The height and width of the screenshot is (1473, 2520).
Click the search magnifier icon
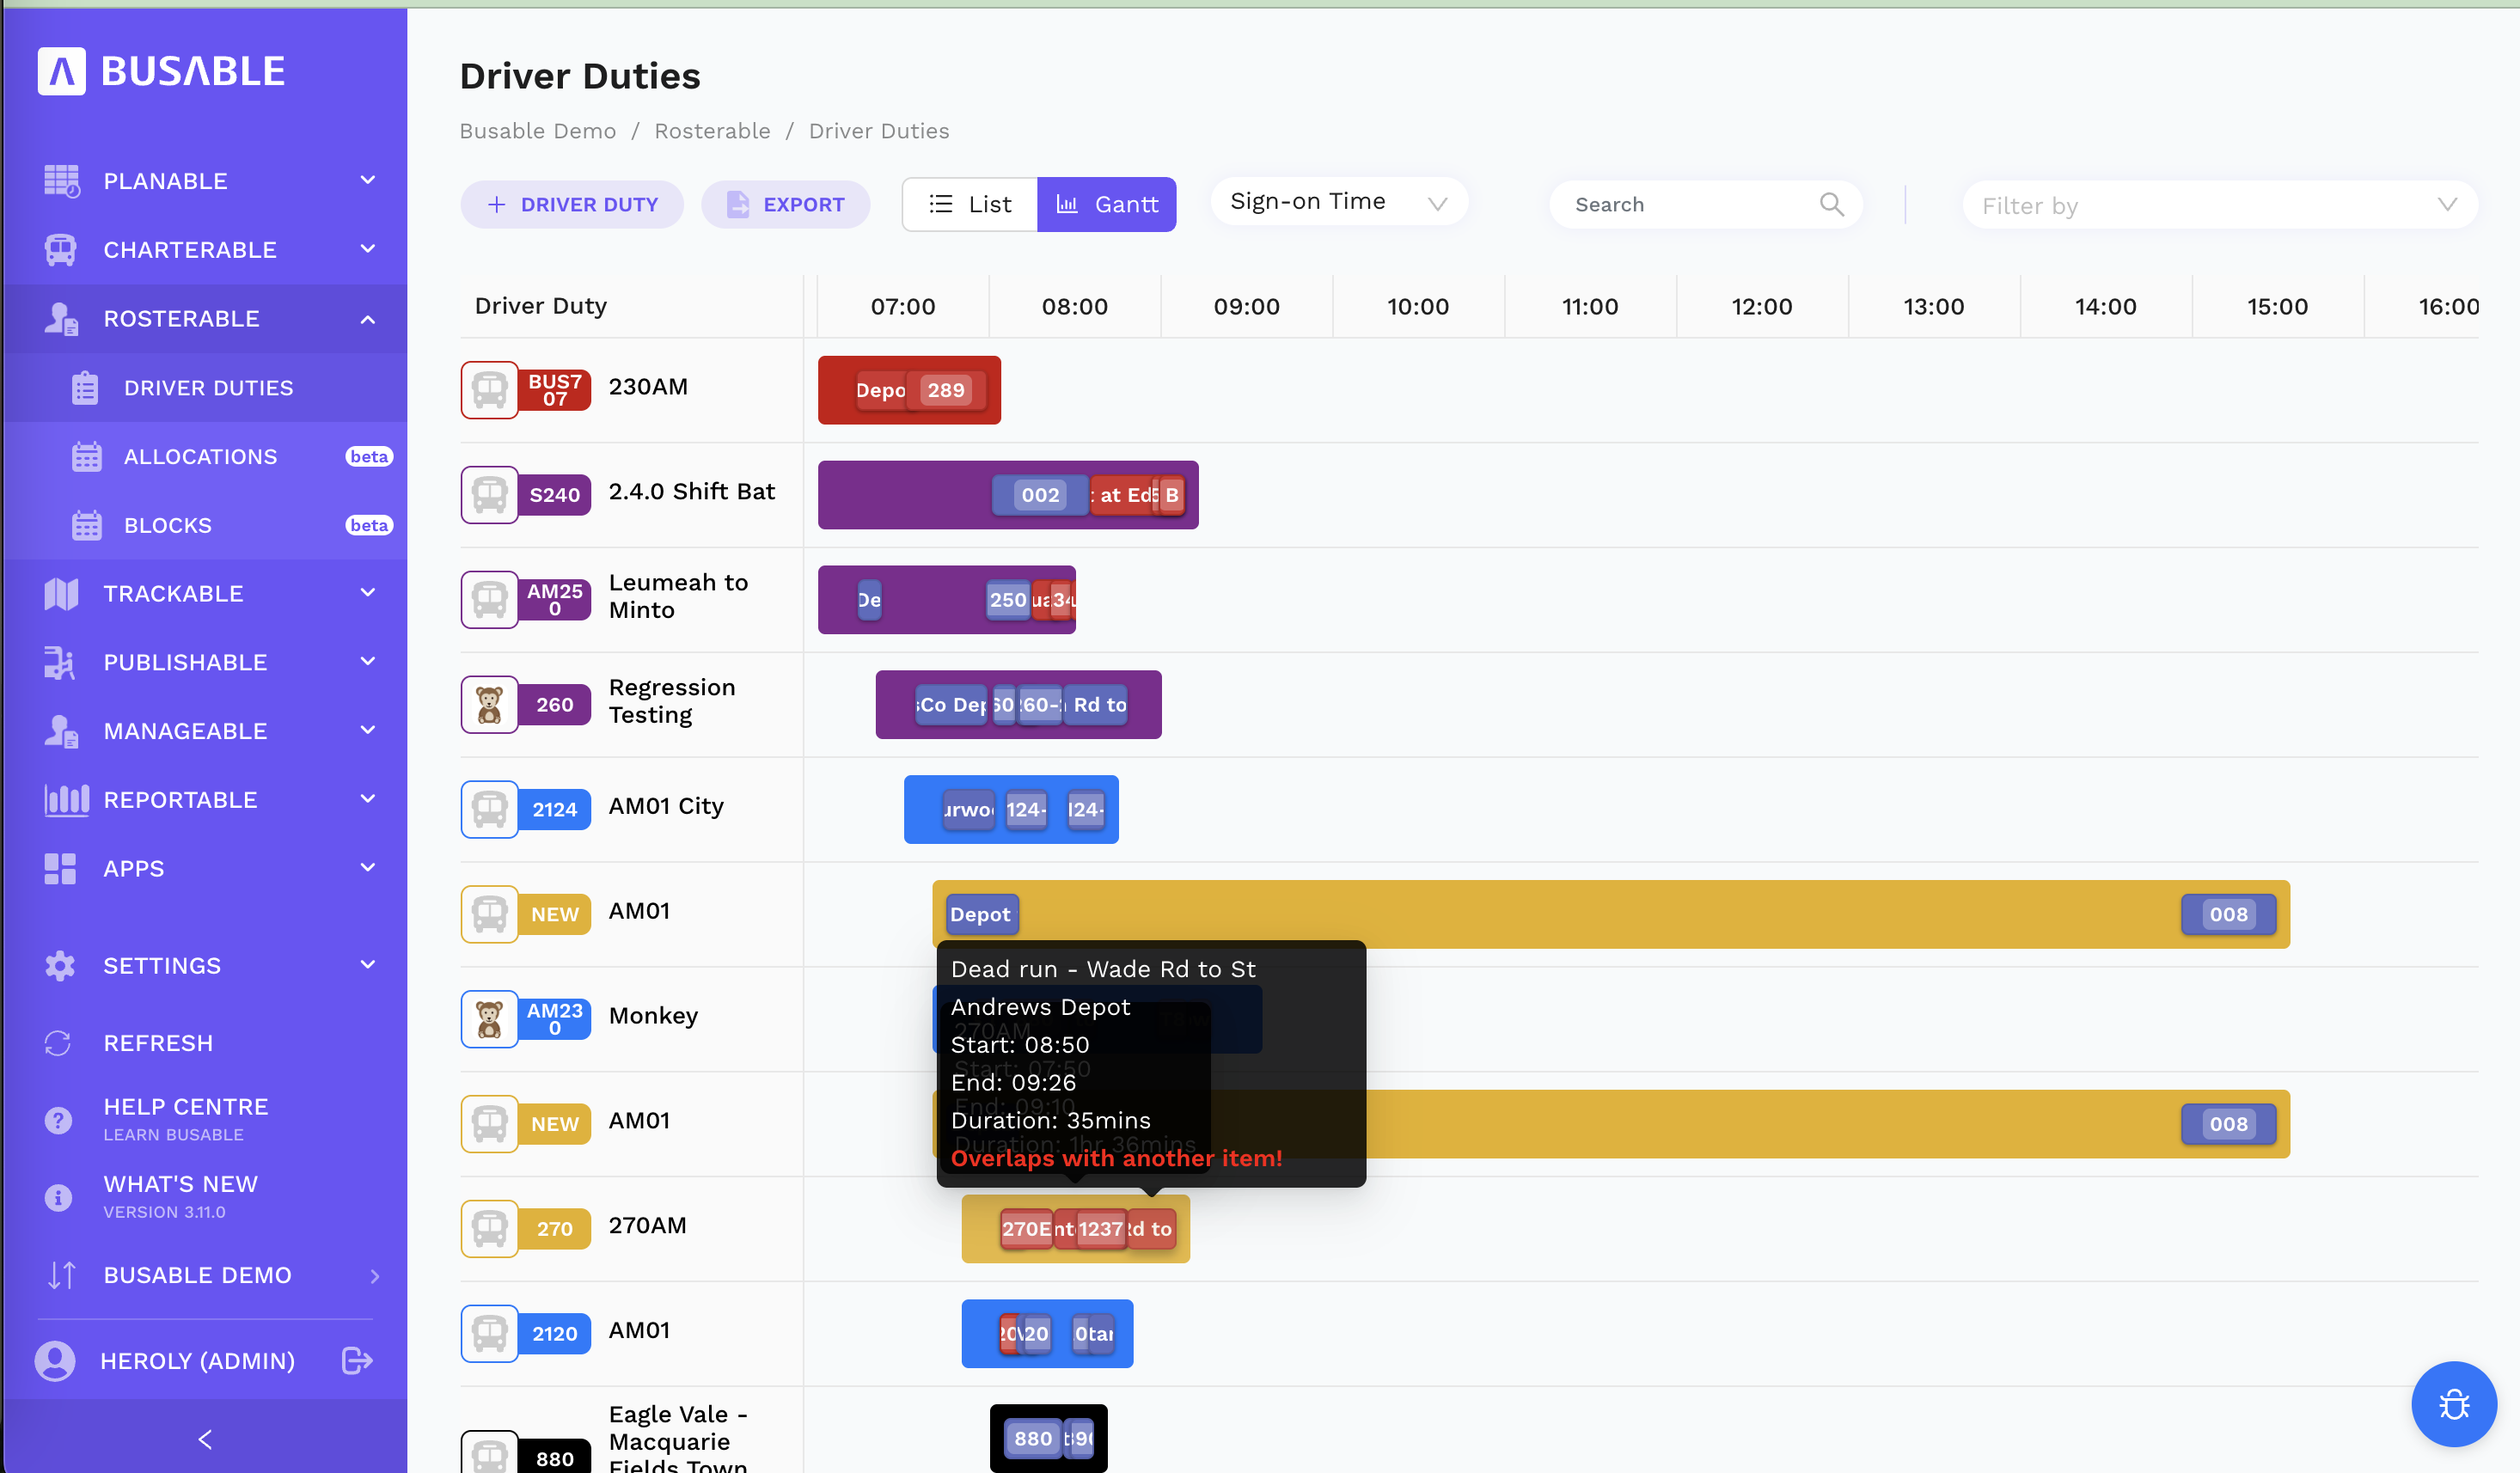click(1831, 205)
